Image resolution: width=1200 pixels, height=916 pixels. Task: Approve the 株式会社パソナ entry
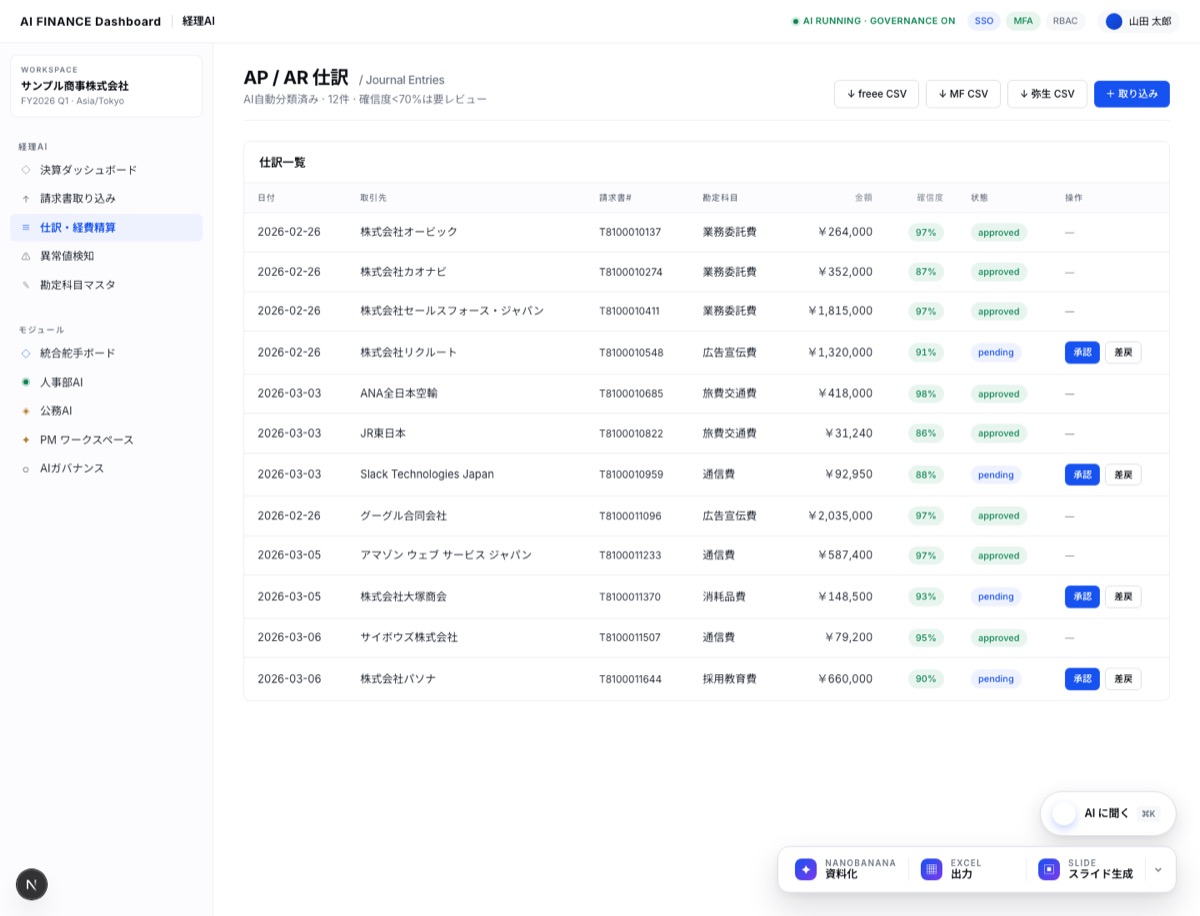(x=1082, y=679)
